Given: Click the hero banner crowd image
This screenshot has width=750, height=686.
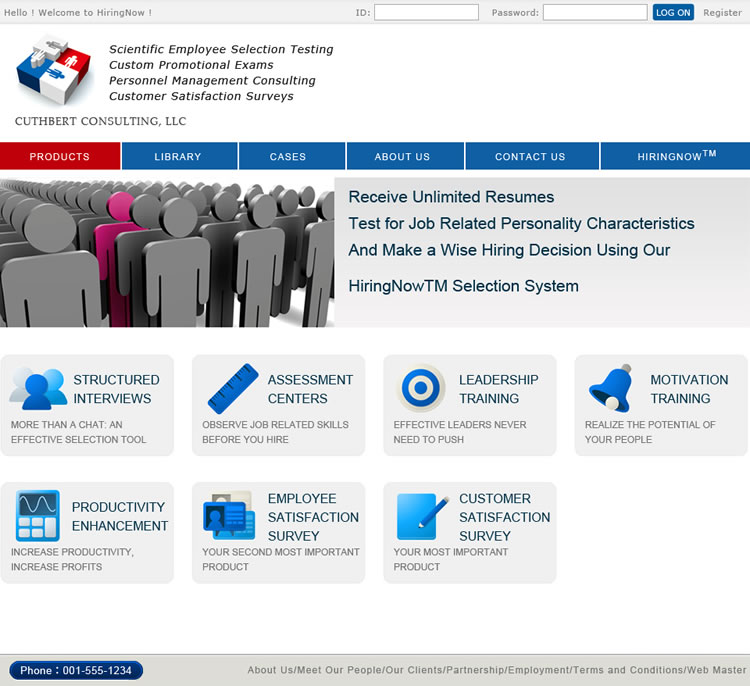Looking at the screenshot, I should 167,252.
